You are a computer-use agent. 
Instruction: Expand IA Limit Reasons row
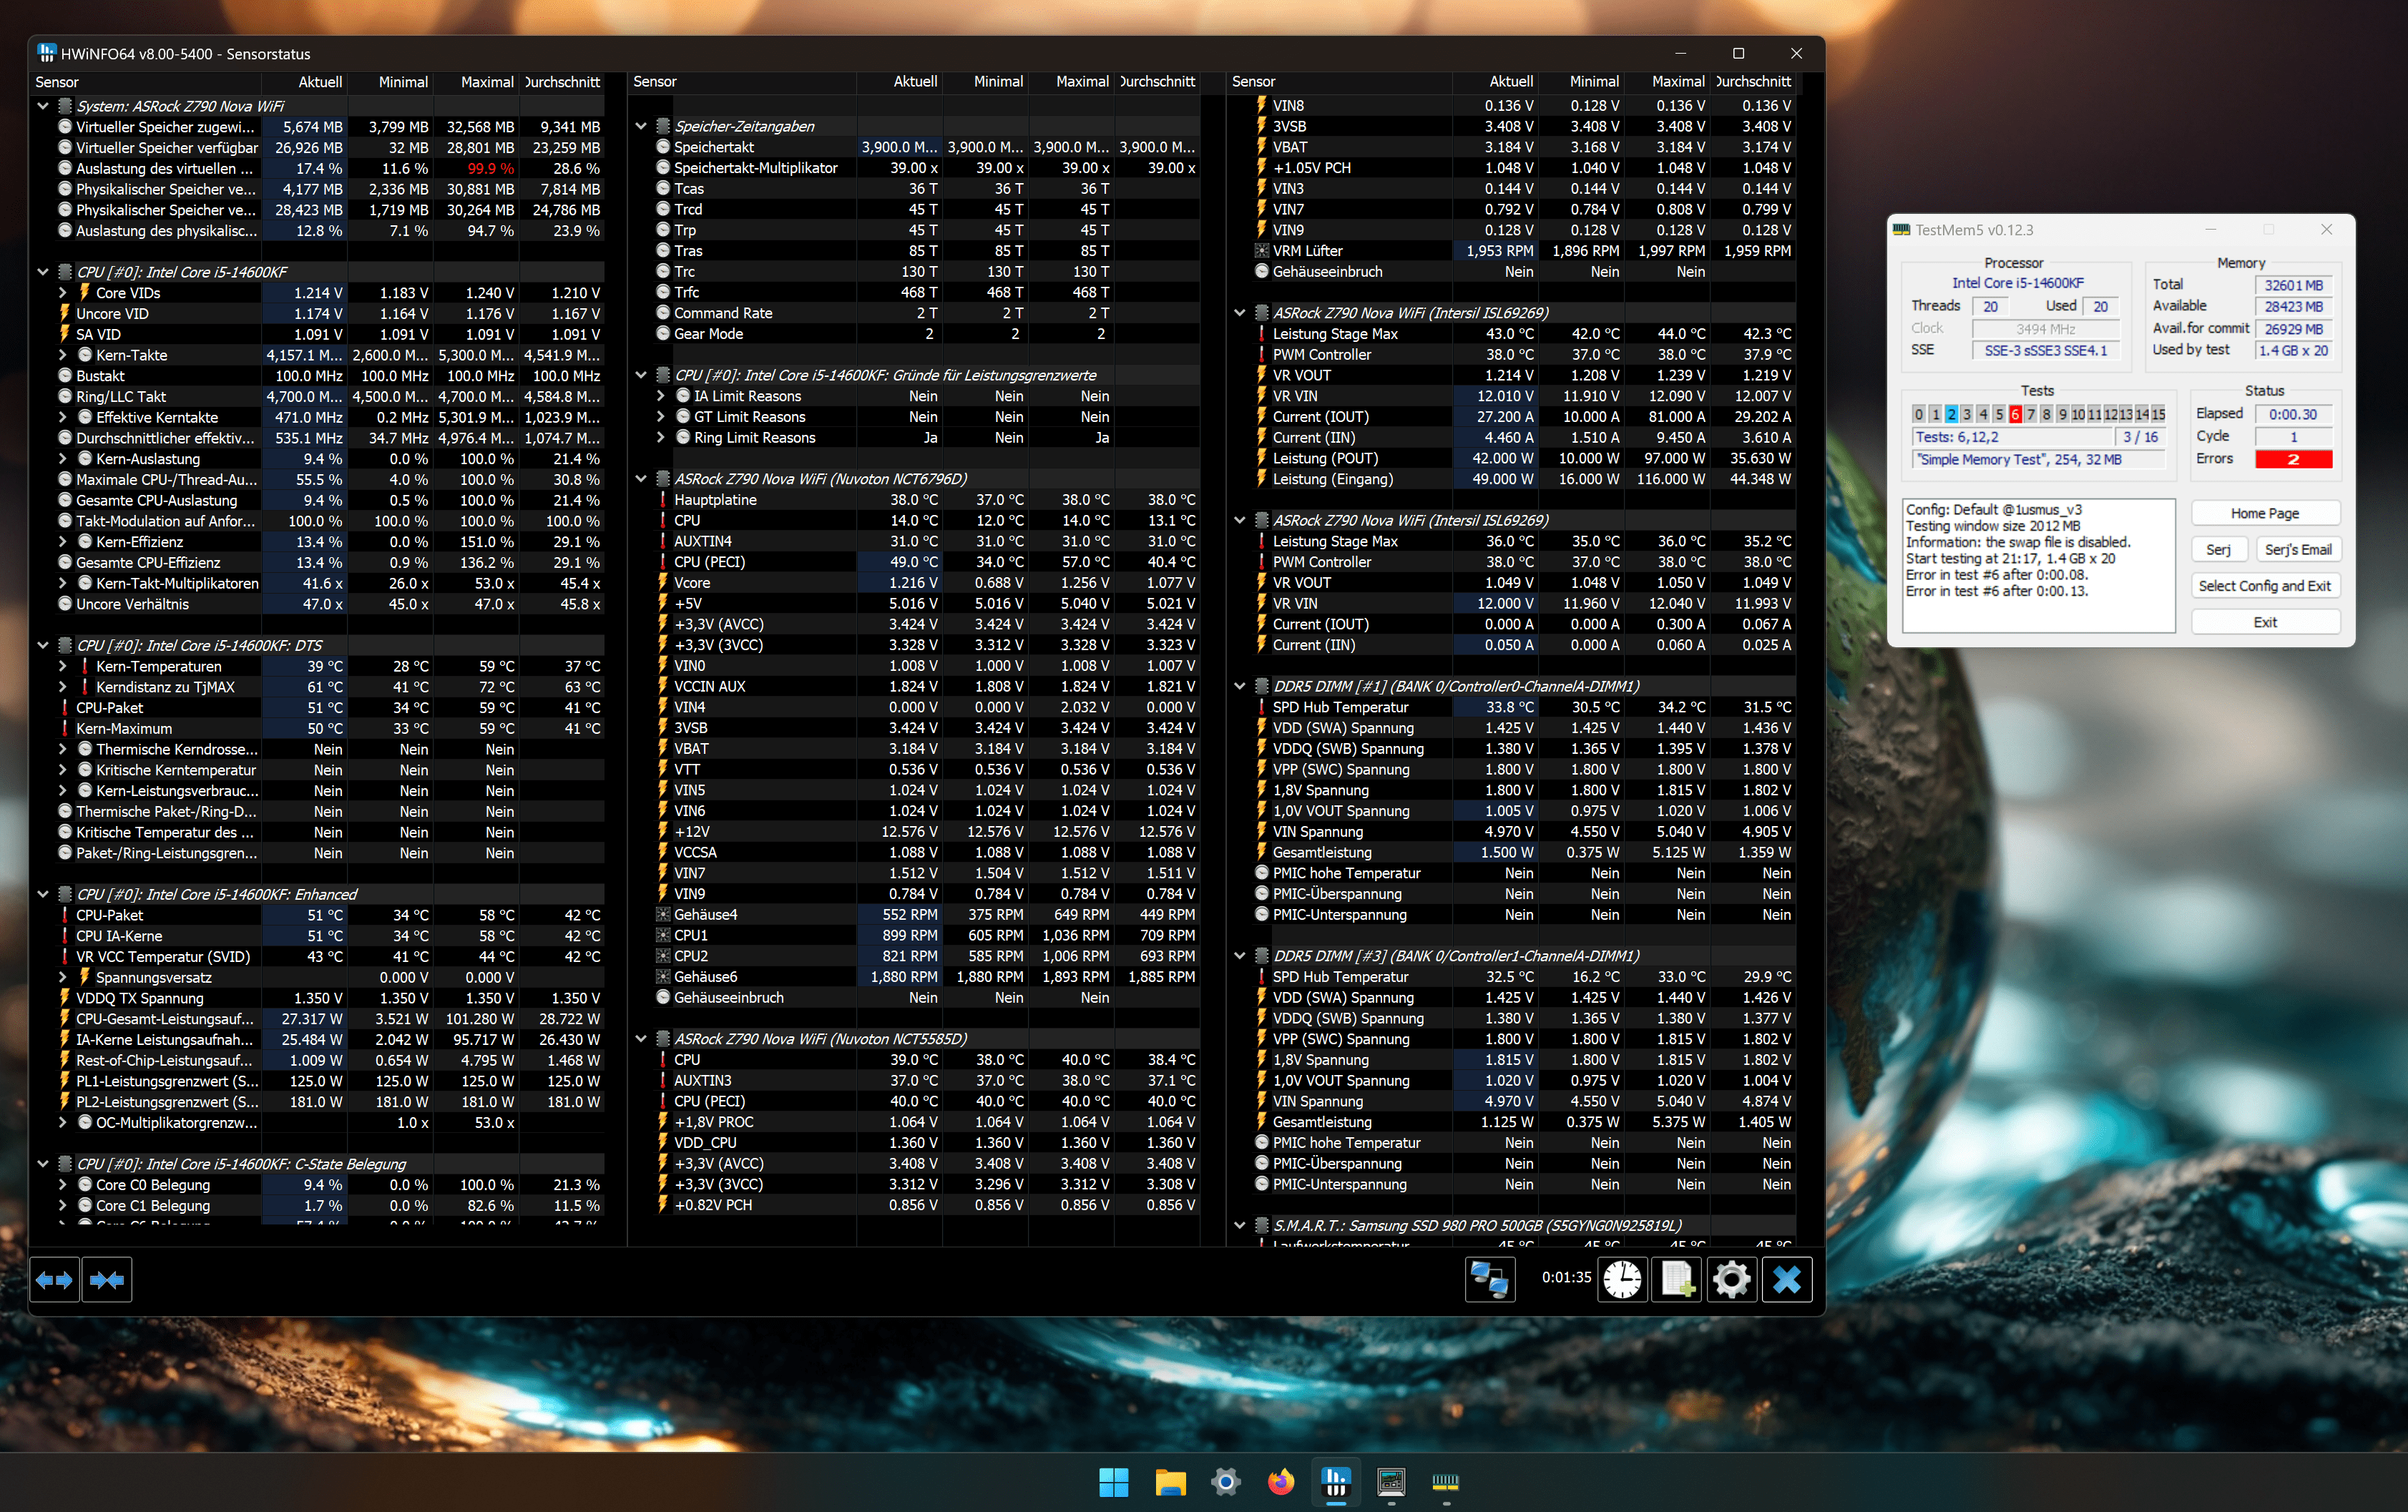661,396
